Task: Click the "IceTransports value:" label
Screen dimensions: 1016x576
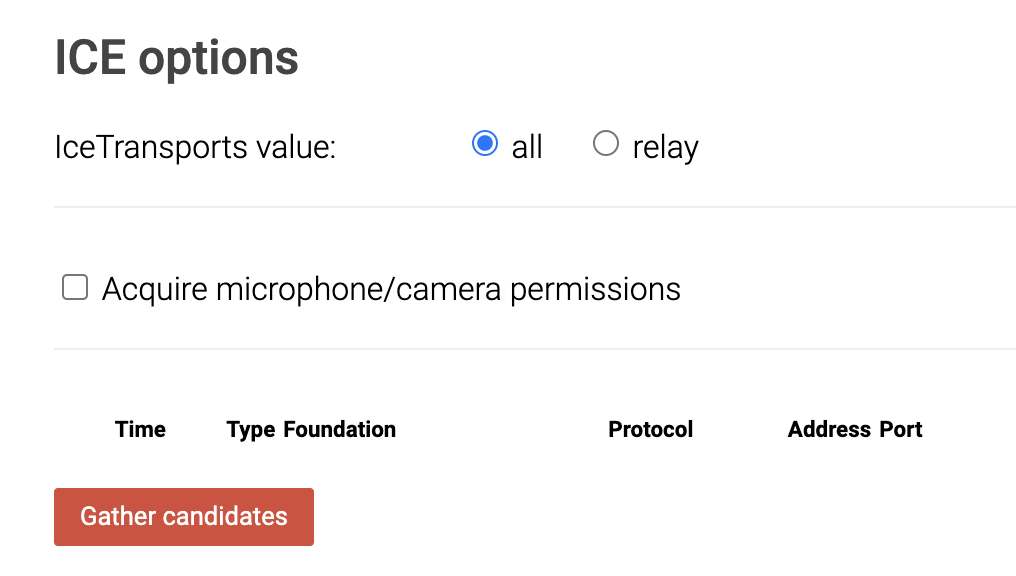Action: (x=196, y=148)
